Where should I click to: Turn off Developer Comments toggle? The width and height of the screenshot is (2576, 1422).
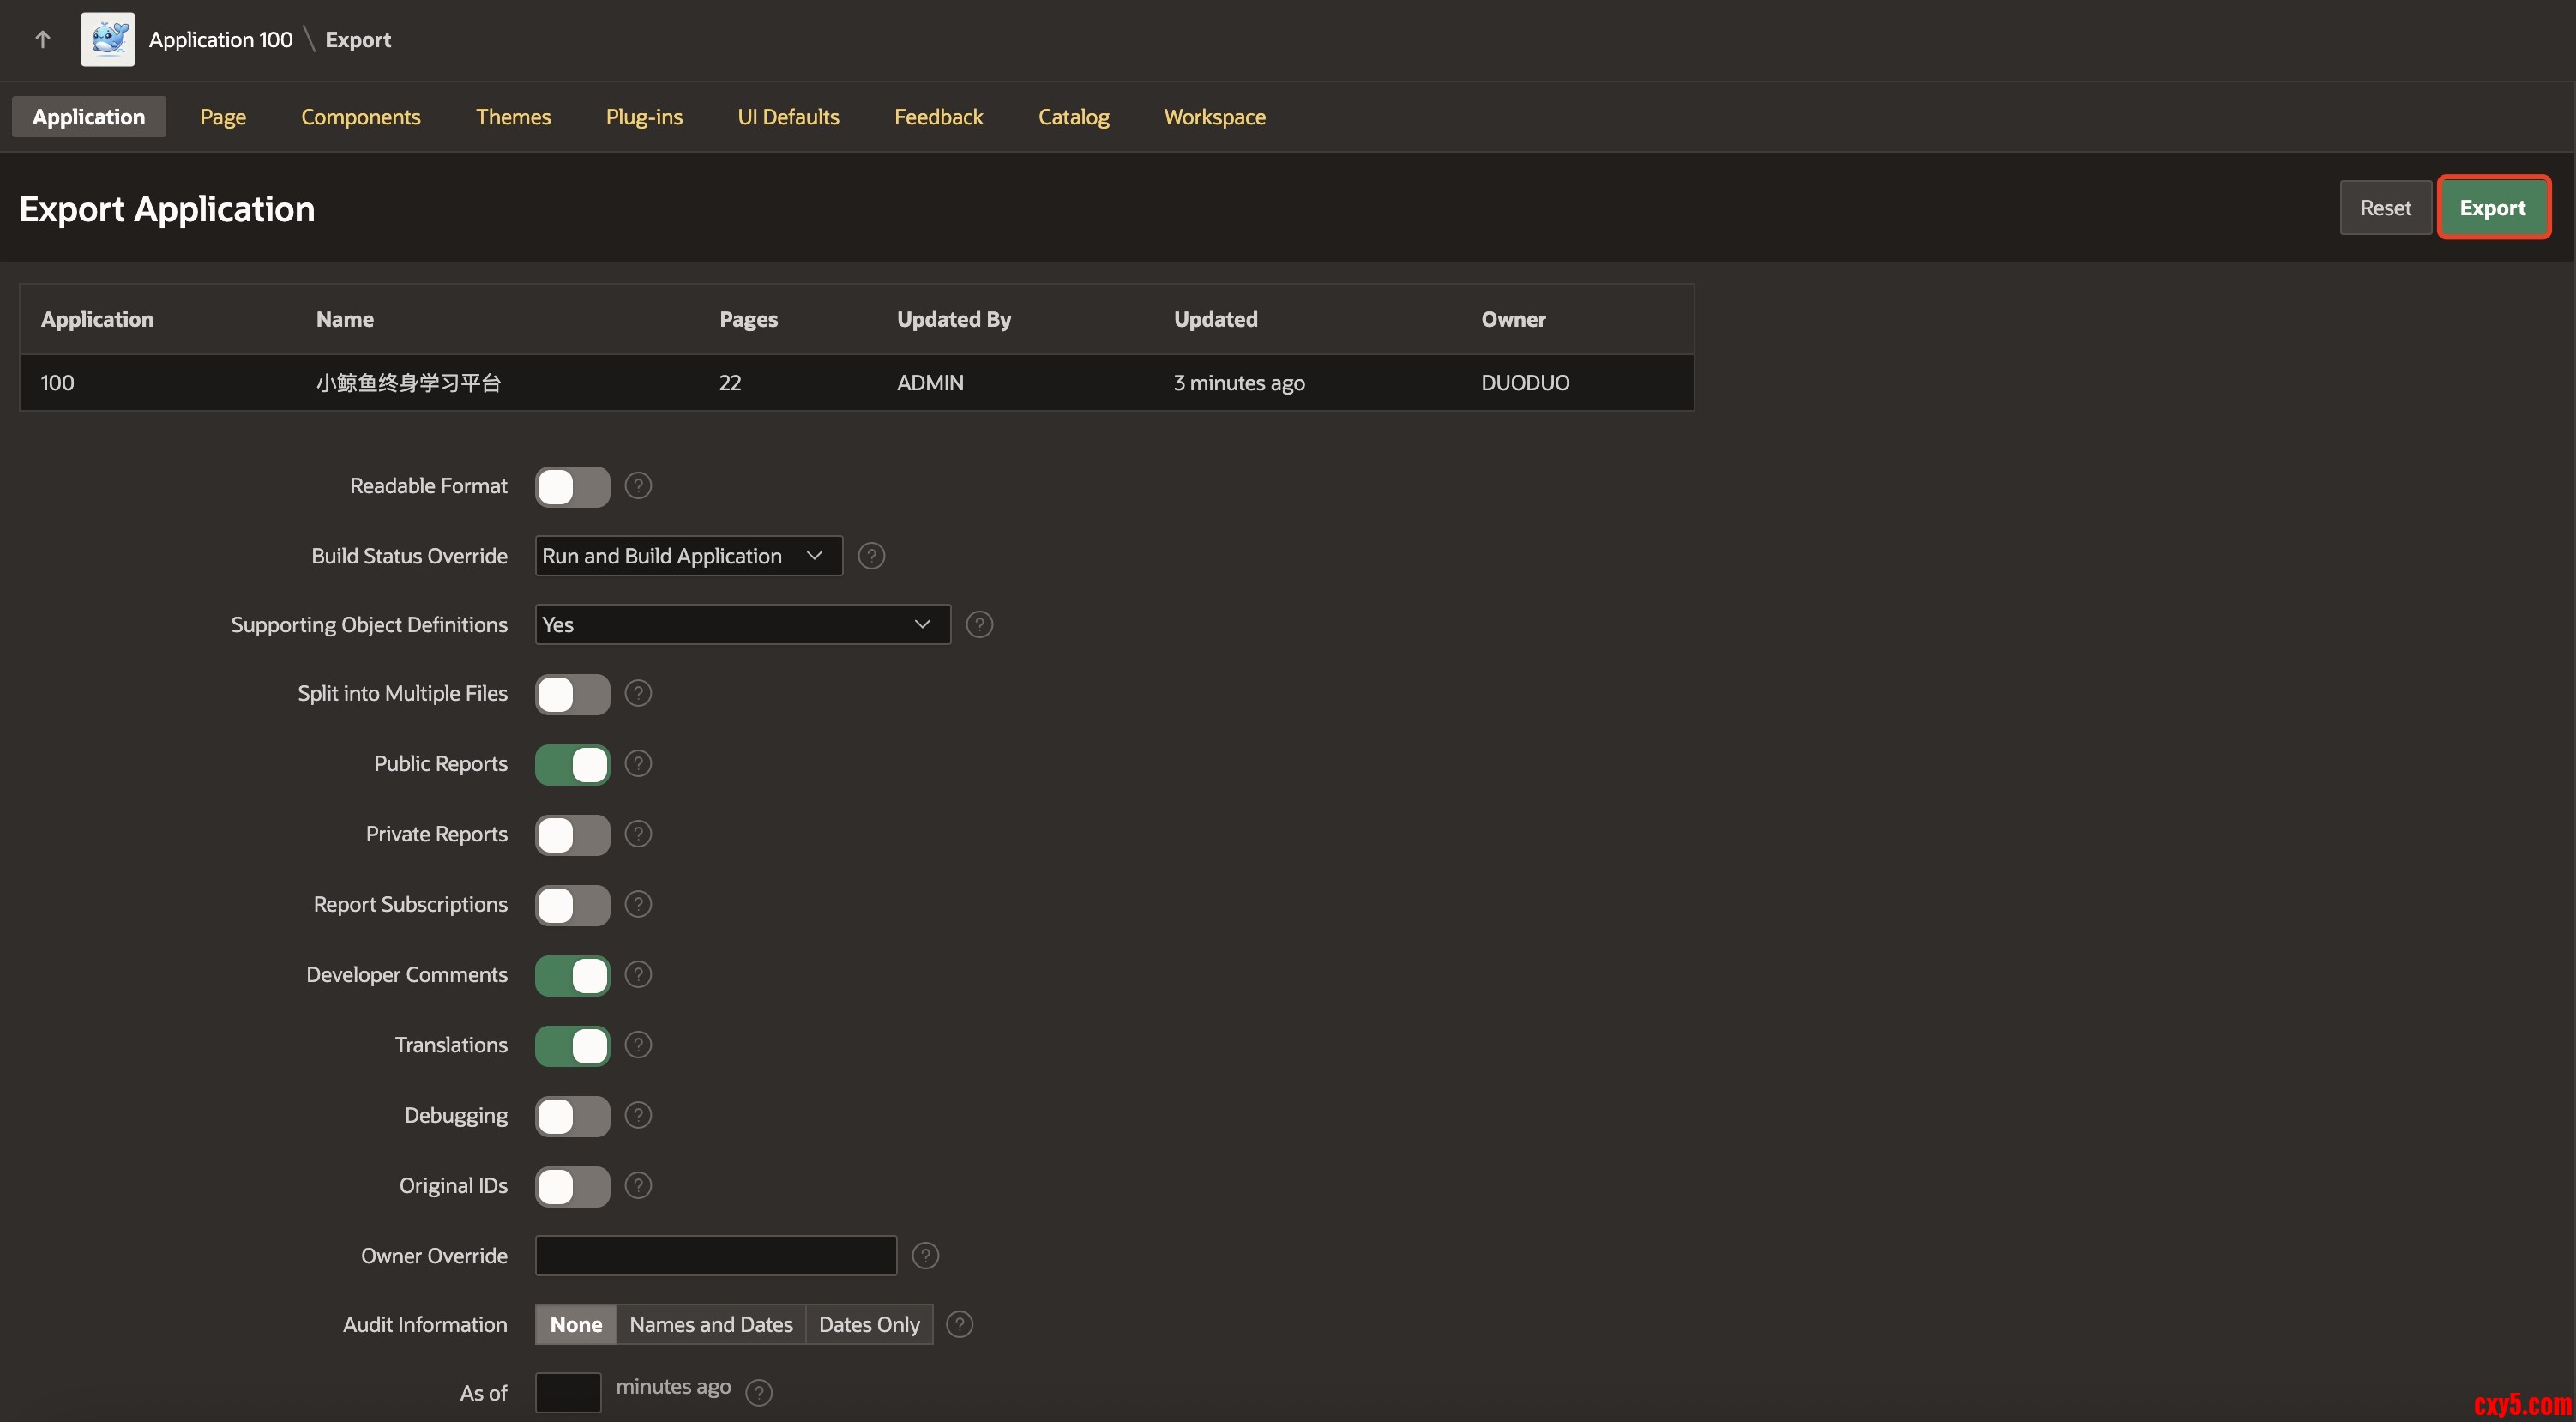click(x=572, y=976)
